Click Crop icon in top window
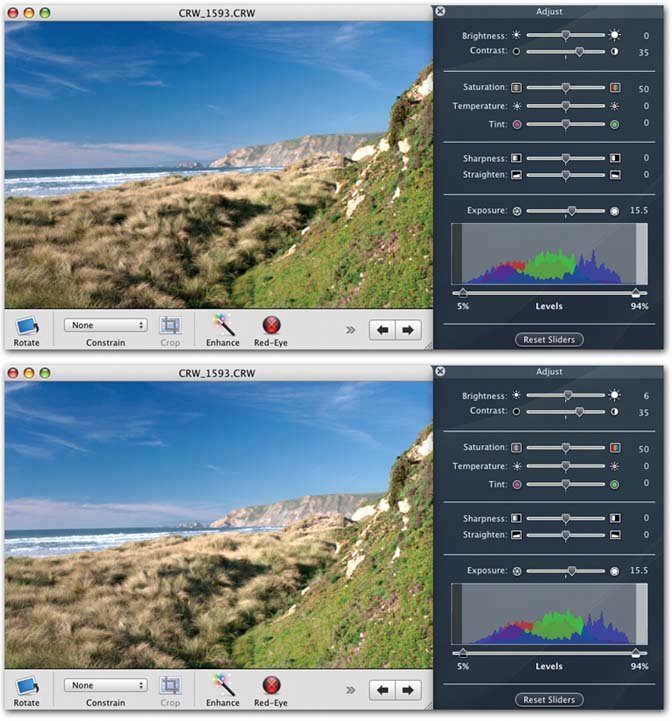The height and width of the screenshot is (721, 672). click(170, 326)
